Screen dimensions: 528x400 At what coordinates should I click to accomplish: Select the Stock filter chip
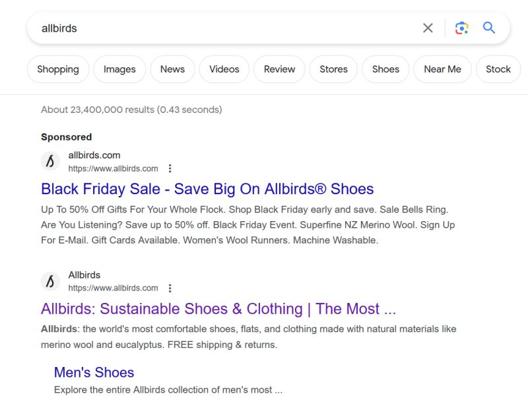point(498,69)
